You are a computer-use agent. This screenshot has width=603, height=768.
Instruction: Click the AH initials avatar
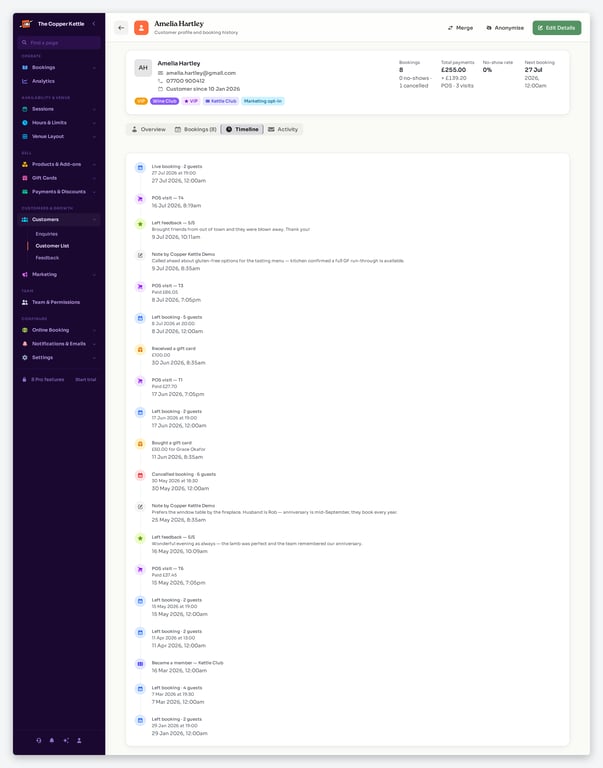click(143, 68)
